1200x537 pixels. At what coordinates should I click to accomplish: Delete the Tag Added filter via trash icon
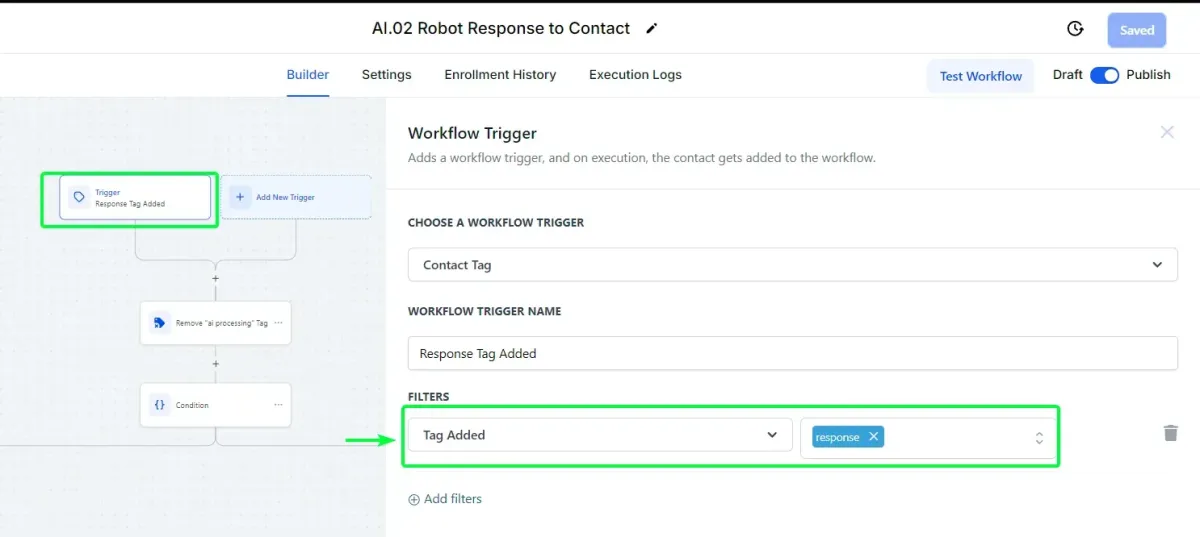1170,433
